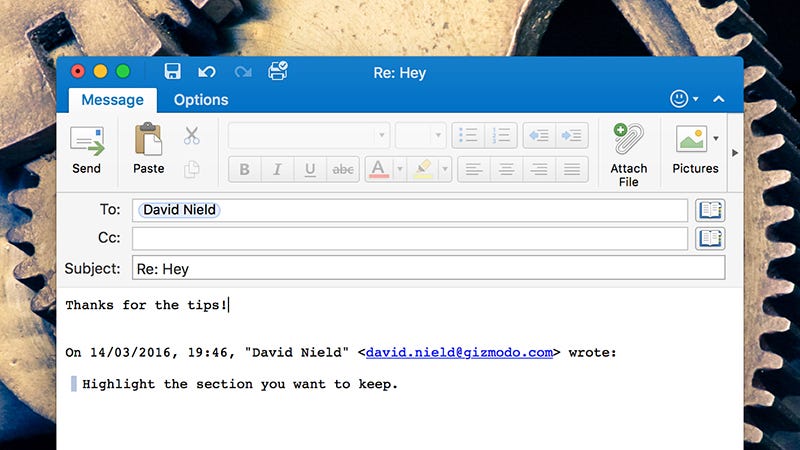Toggle bold formatting
800x450 pixels.
244,169
